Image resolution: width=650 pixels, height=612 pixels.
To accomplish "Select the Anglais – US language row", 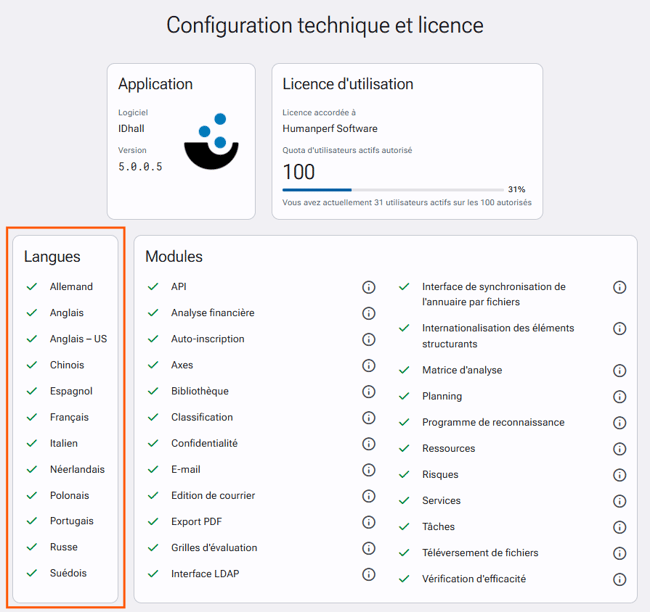I will point(66,339).
